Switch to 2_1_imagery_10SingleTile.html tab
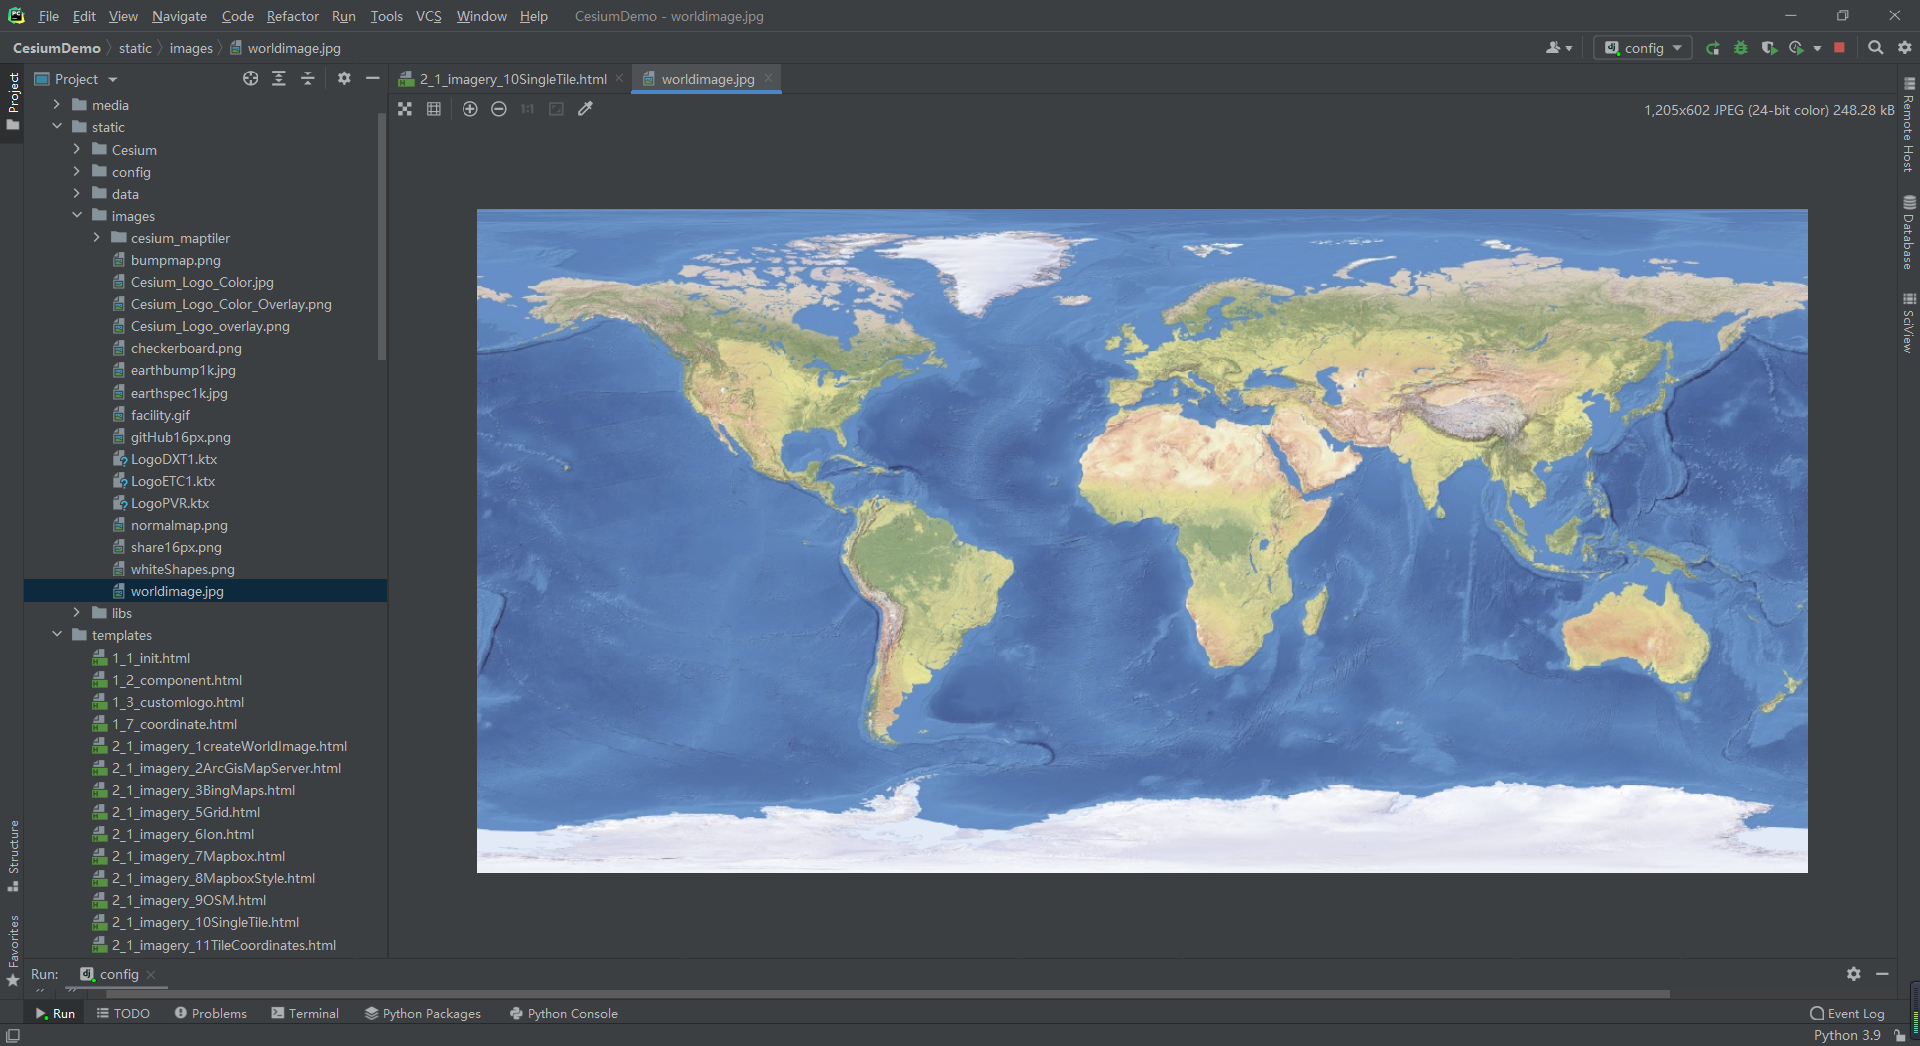Viewport: 1920px width, 1046px height. (512, 79)
